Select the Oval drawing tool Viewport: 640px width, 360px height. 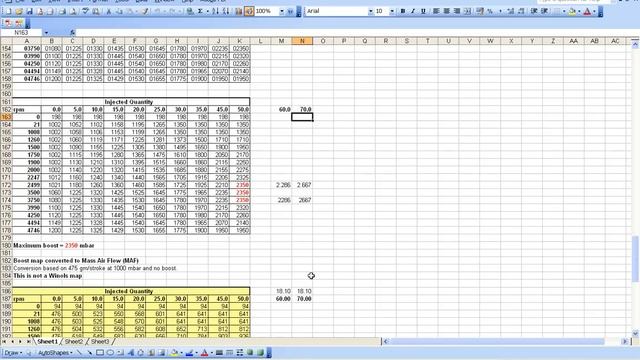point(110,353)
